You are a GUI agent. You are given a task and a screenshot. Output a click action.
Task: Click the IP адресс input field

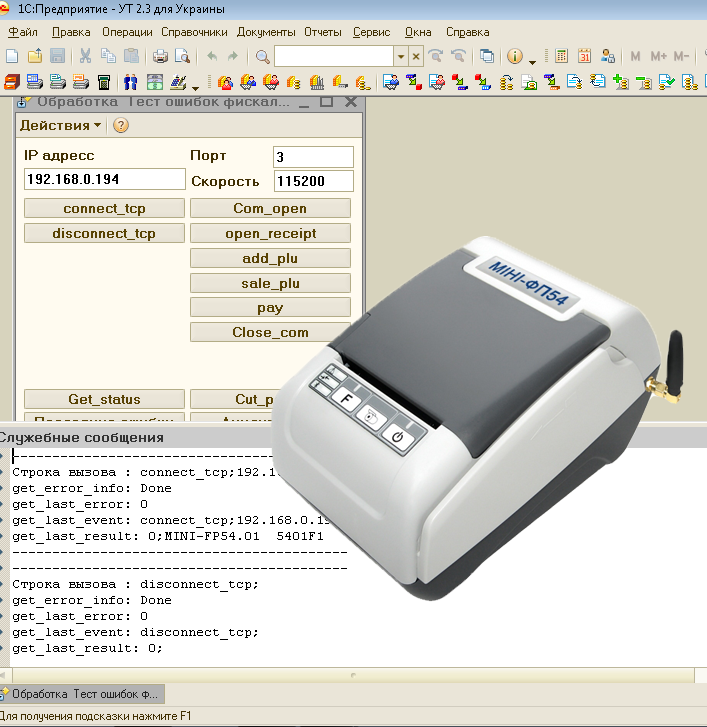pos(104,179)
